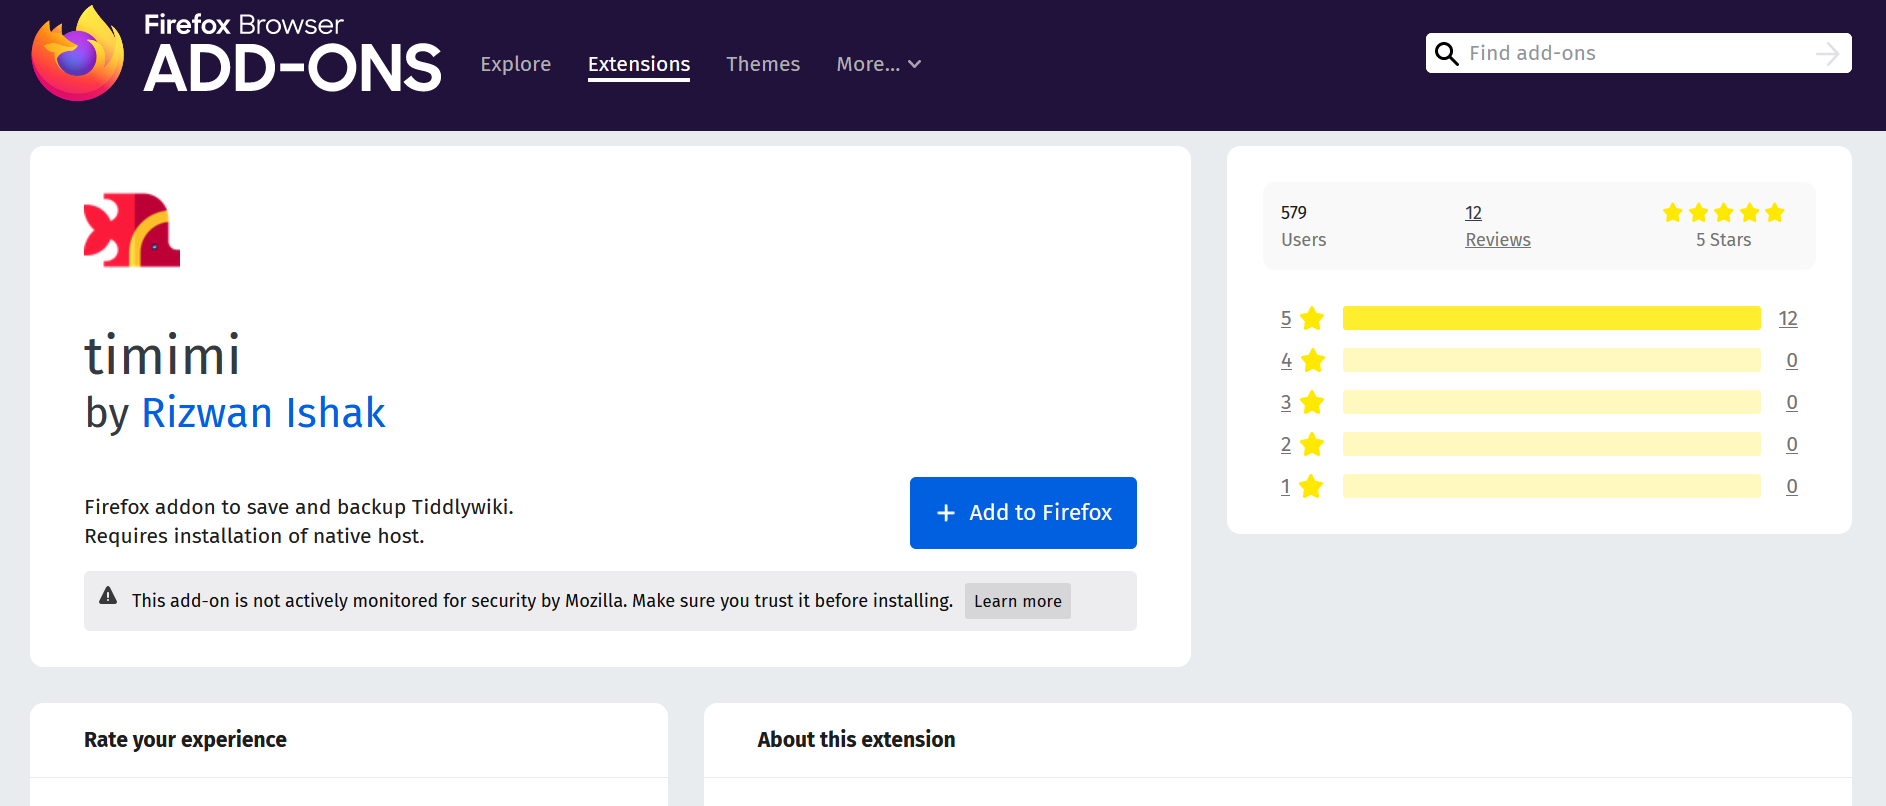Click the star next to 5 rating row
This screenshot has width=1886, height=806.
[x=1312, y=319]
